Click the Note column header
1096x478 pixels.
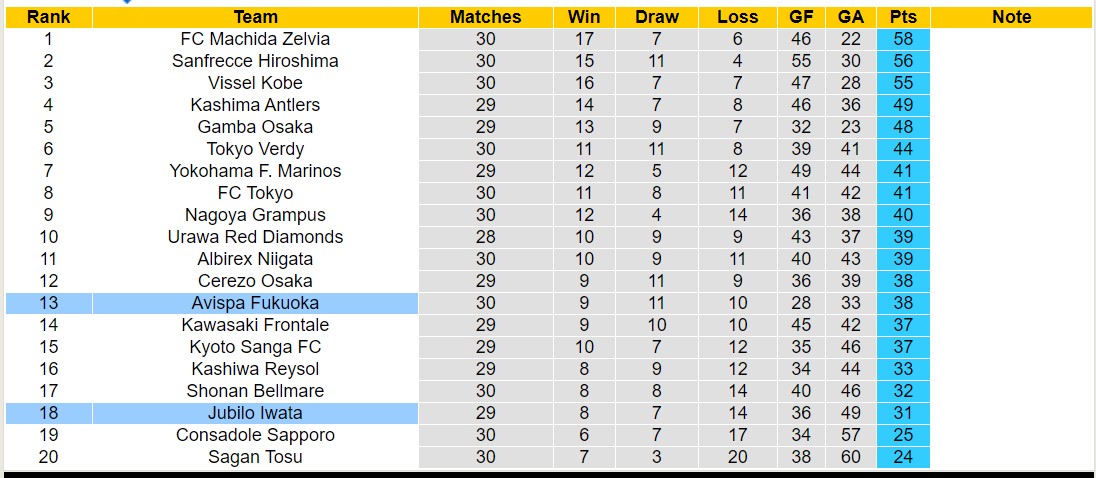tap(1011, 17)
